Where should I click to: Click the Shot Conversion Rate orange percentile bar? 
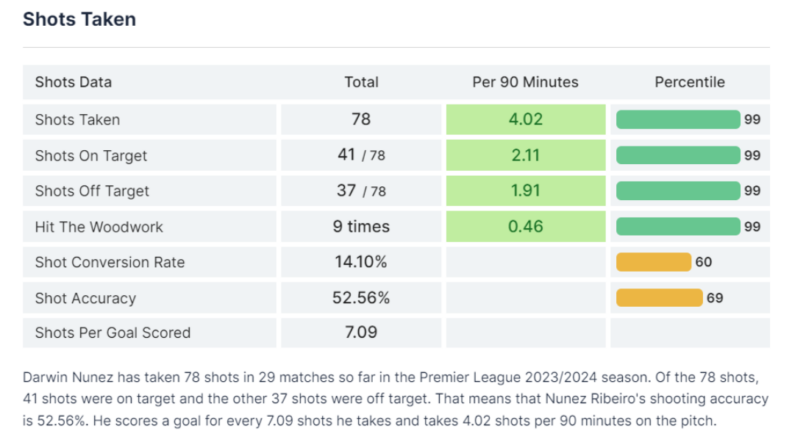click(653, 262)
